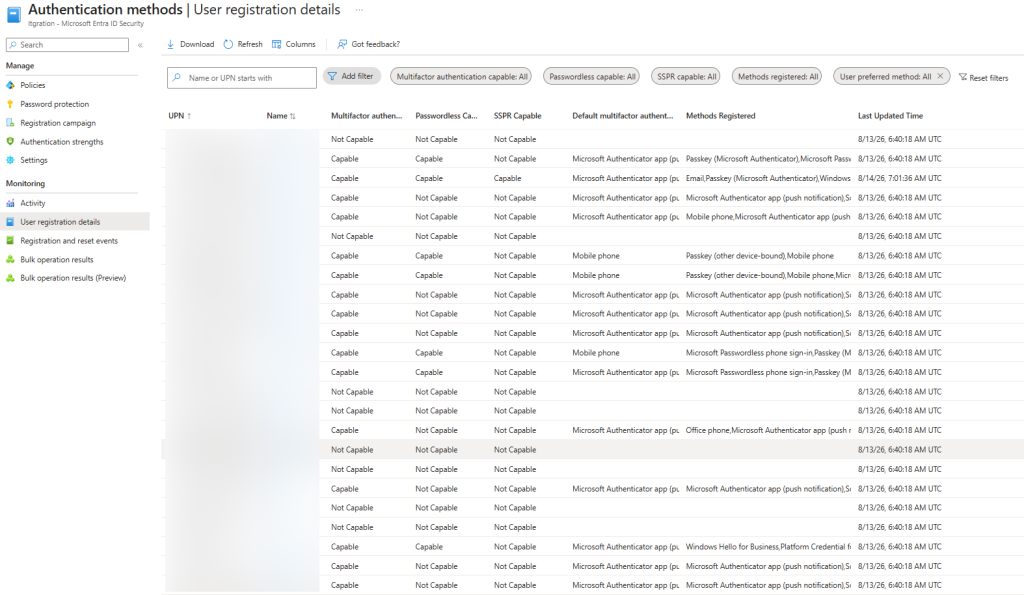Click the Got feedback person icon
1024x595 pixels.
pos(342,44)
